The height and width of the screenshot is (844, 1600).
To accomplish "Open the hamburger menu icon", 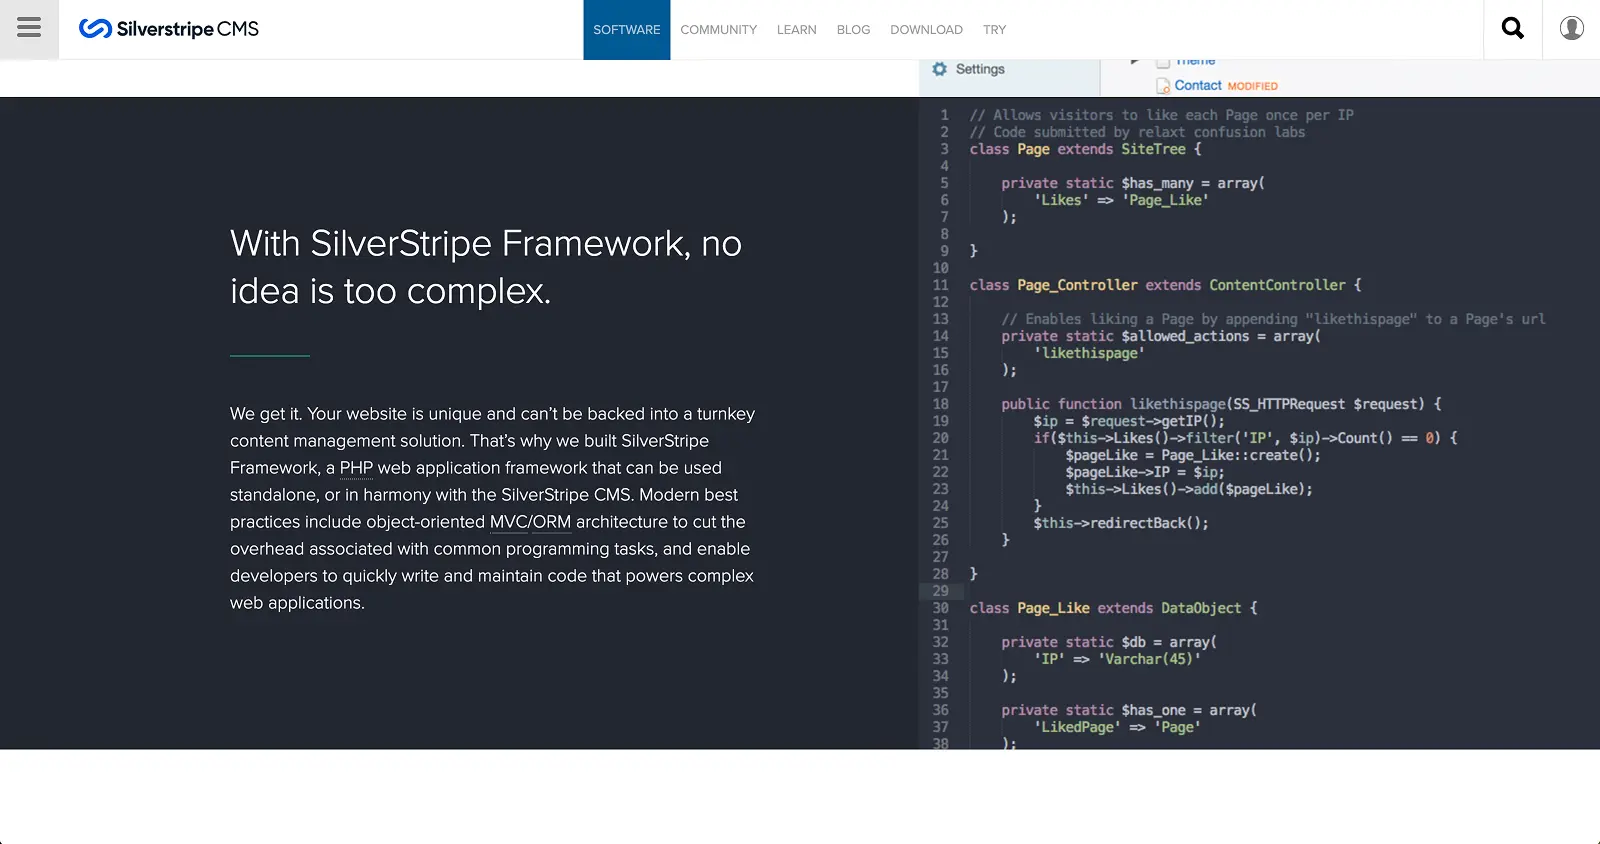I will pyautogui.click(x=29, y=29).
